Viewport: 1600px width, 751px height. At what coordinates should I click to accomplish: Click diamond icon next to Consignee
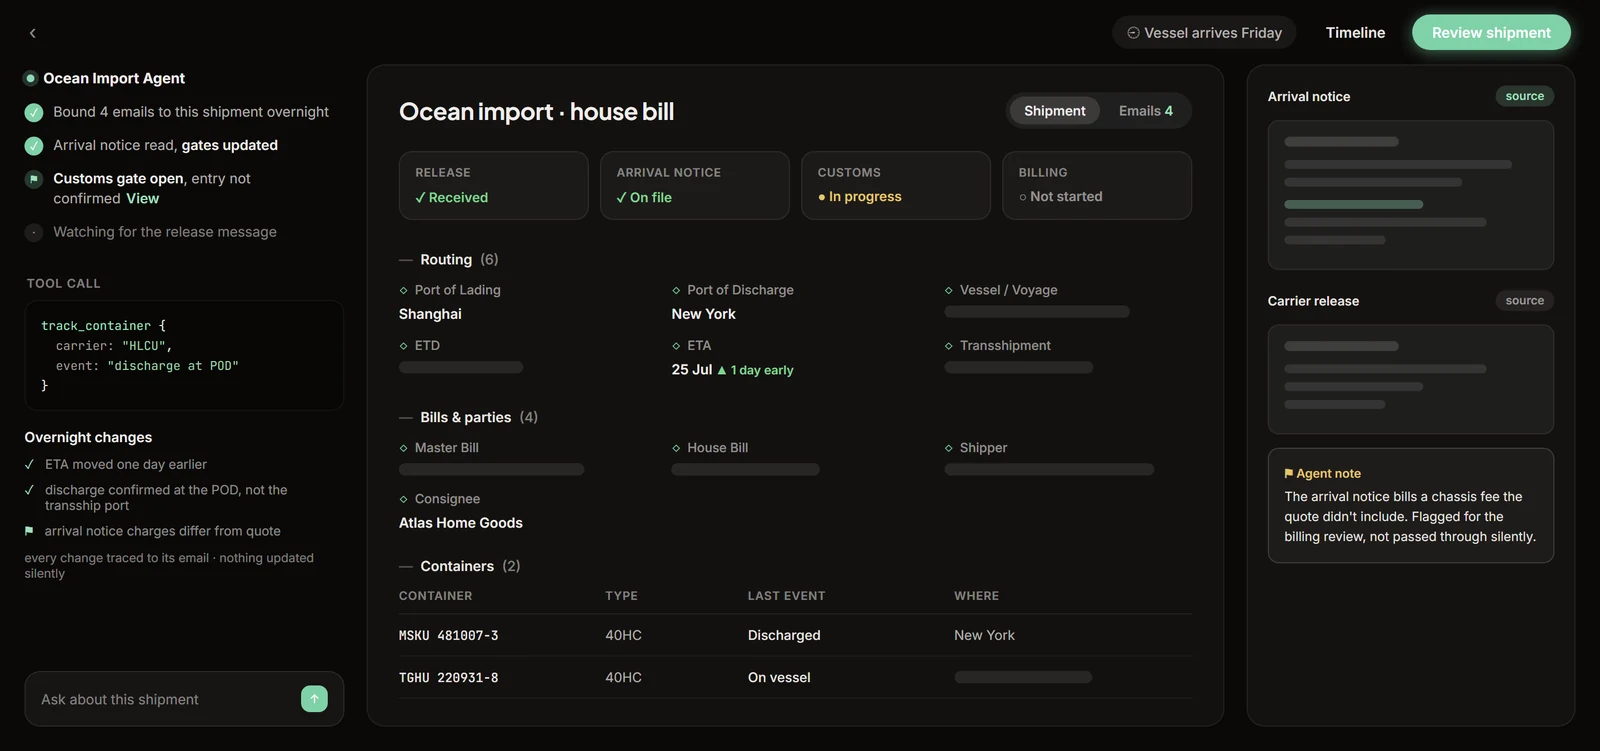coord(404,499)
